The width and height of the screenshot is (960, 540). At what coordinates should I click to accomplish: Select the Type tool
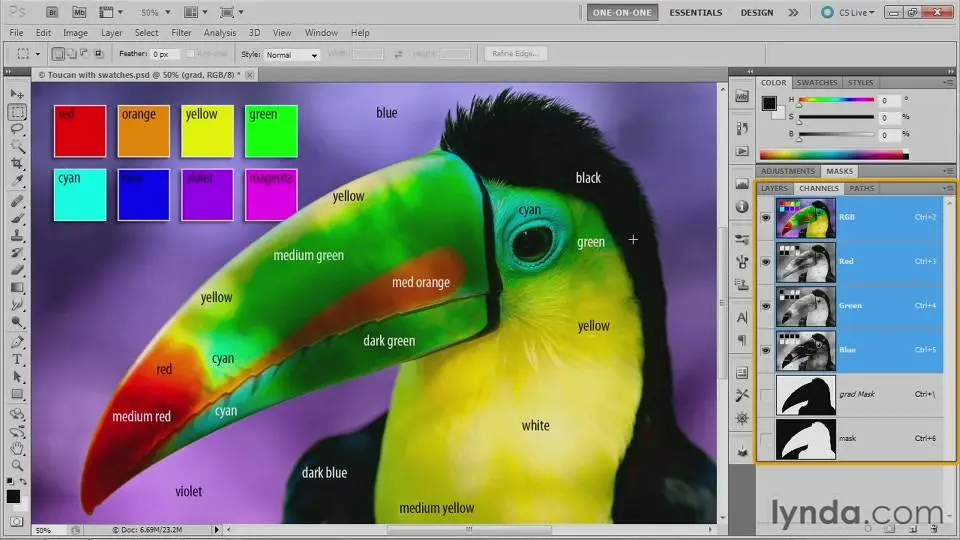coord(17,359)
